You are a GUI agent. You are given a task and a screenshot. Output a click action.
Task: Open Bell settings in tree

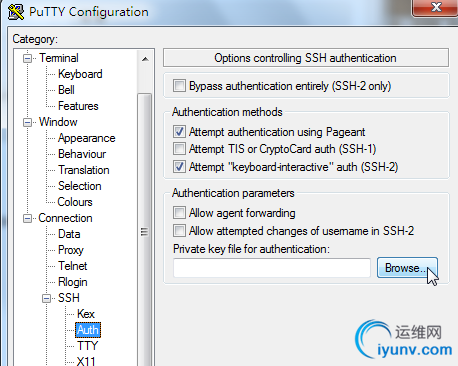tap(66, 90)
